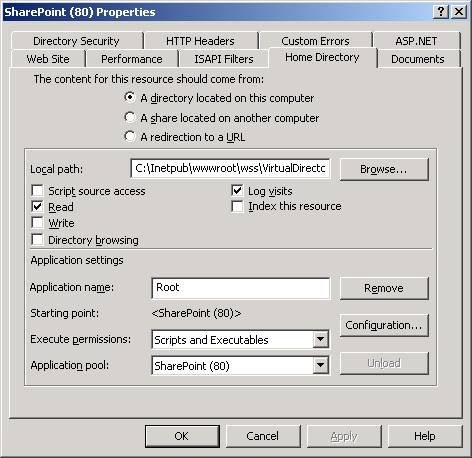Click the OK button
This screenshot has width=472, height=458.
tap(182, 436)
